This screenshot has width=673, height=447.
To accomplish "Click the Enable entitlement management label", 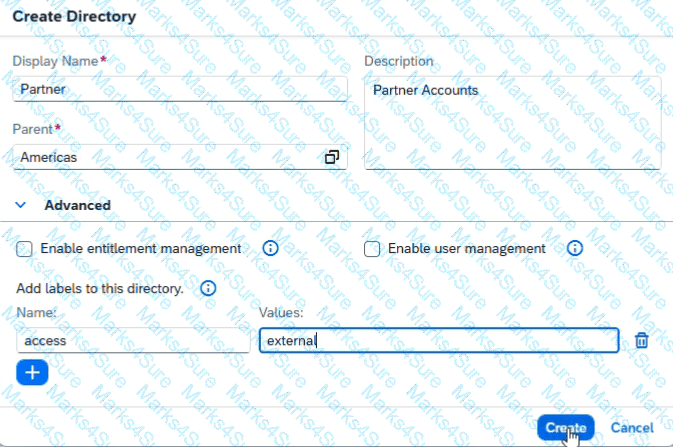I will pyautogui.click(x=141, y=248).
